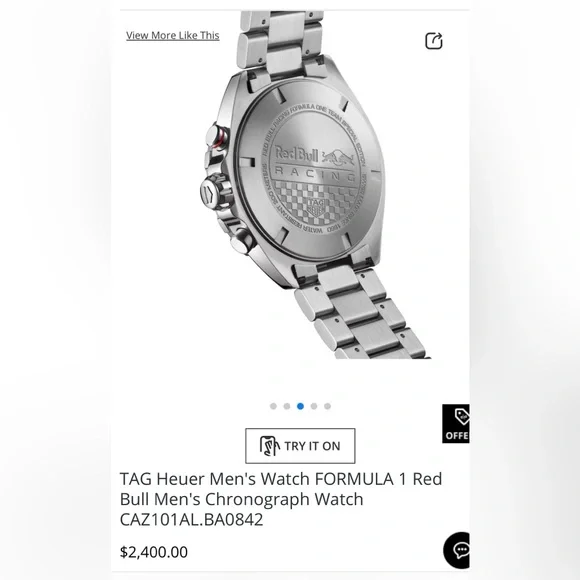Click the OFFE label on black tab
The height and width of the screenshot is (580, 580).
pyautogui.click(x=457, y=436)
